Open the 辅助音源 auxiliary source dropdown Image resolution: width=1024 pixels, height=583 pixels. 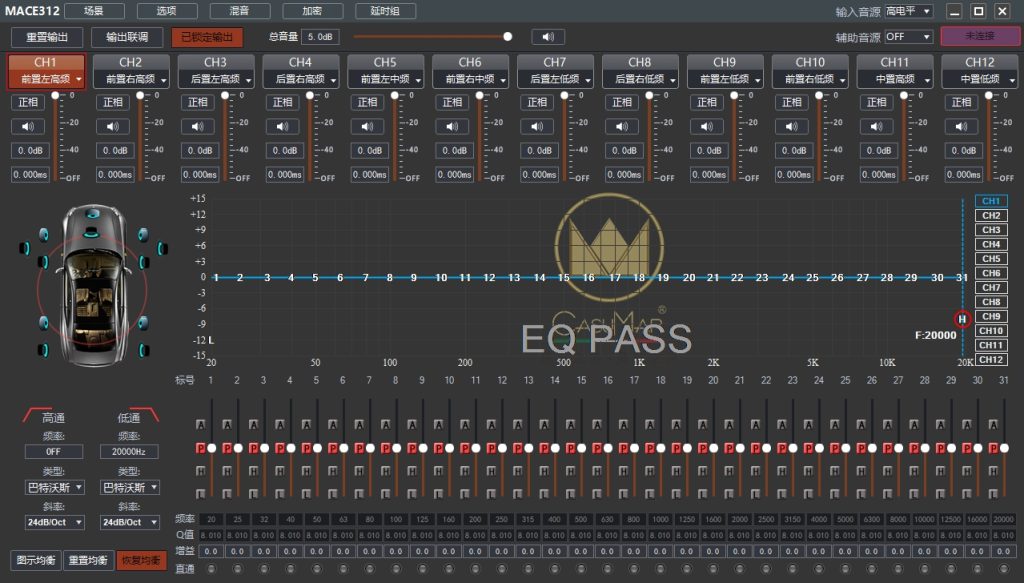(x=908, y=37)
